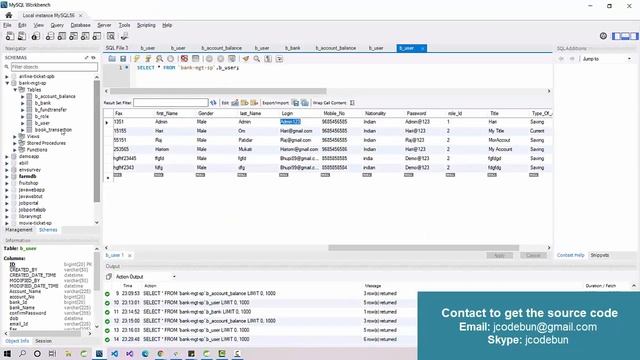Viewport: 640px width, 360px height.
Task: Export recordset to external file icon
Action: tap(296, 103)
